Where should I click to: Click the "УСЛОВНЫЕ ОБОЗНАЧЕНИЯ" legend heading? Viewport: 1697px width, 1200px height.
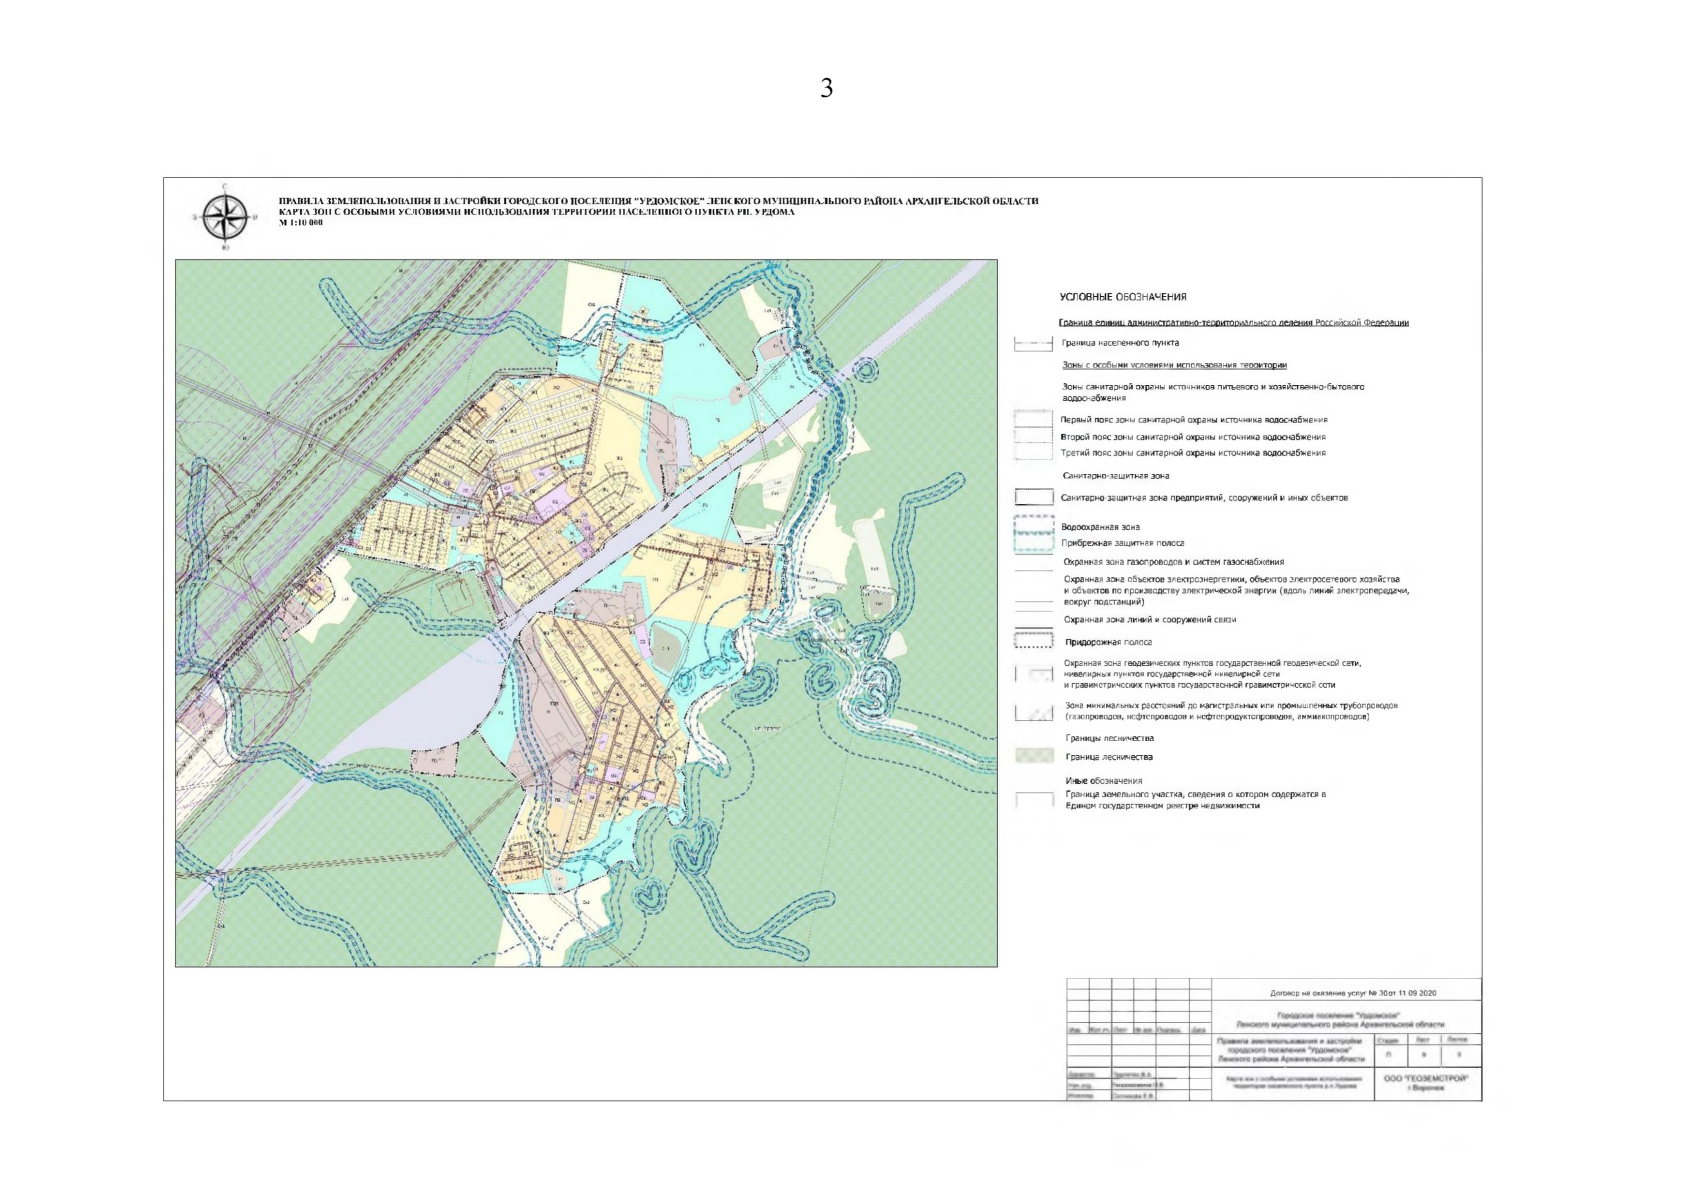coord(1123,297)
